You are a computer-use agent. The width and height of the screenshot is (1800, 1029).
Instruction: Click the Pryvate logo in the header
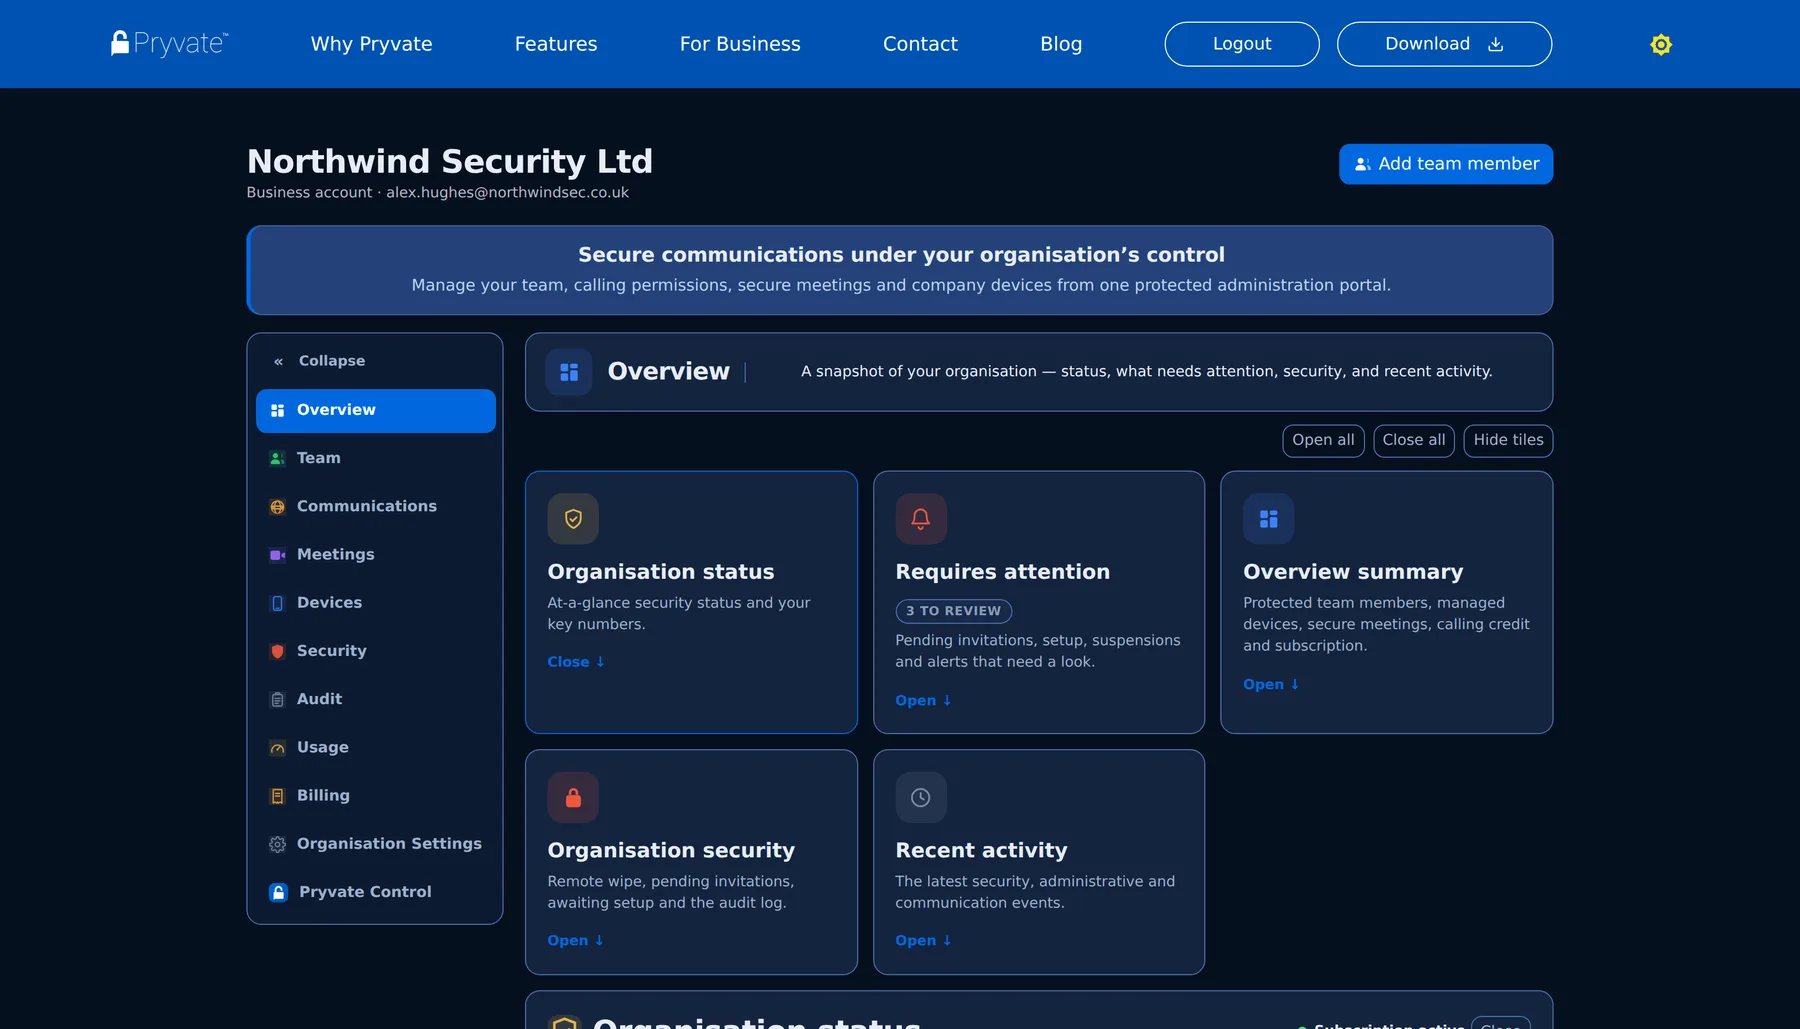click(170, 44)
